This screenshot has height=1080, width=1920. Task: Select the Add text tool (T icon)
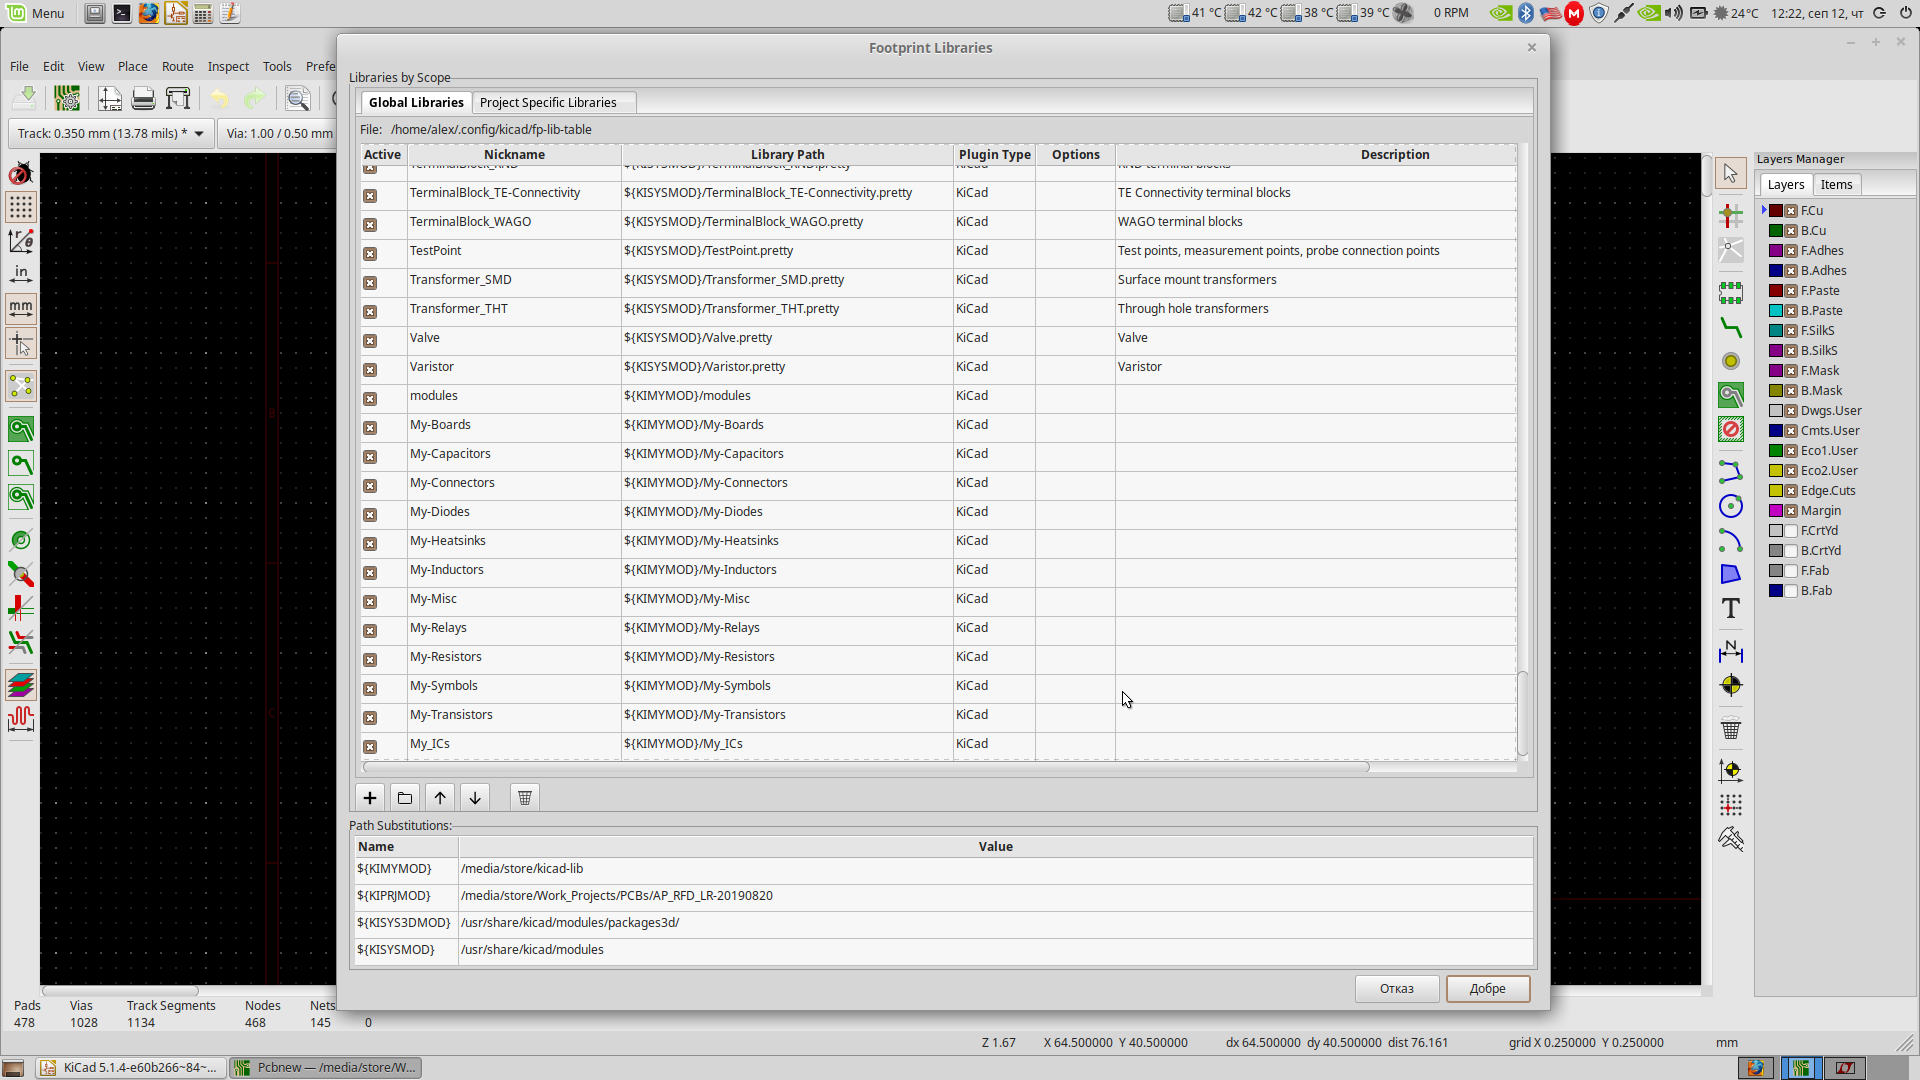[1731, 608]
